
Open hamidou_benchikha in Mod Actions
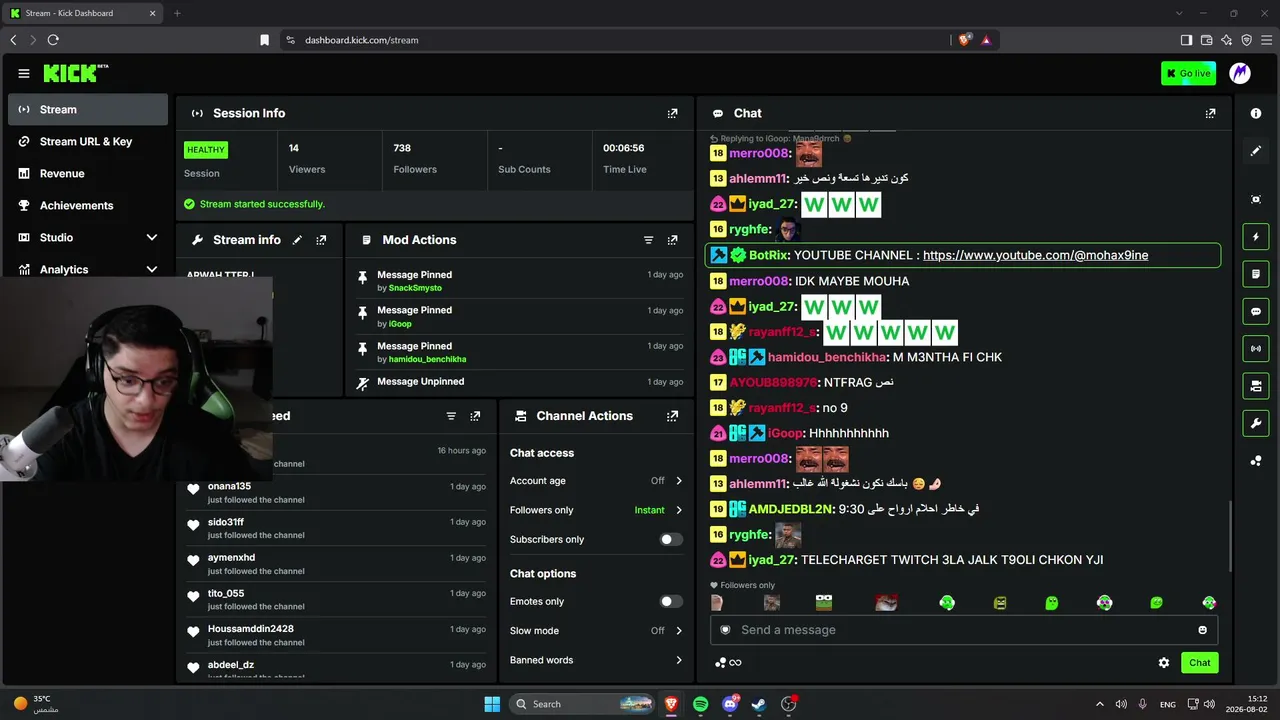coord(427,359)
